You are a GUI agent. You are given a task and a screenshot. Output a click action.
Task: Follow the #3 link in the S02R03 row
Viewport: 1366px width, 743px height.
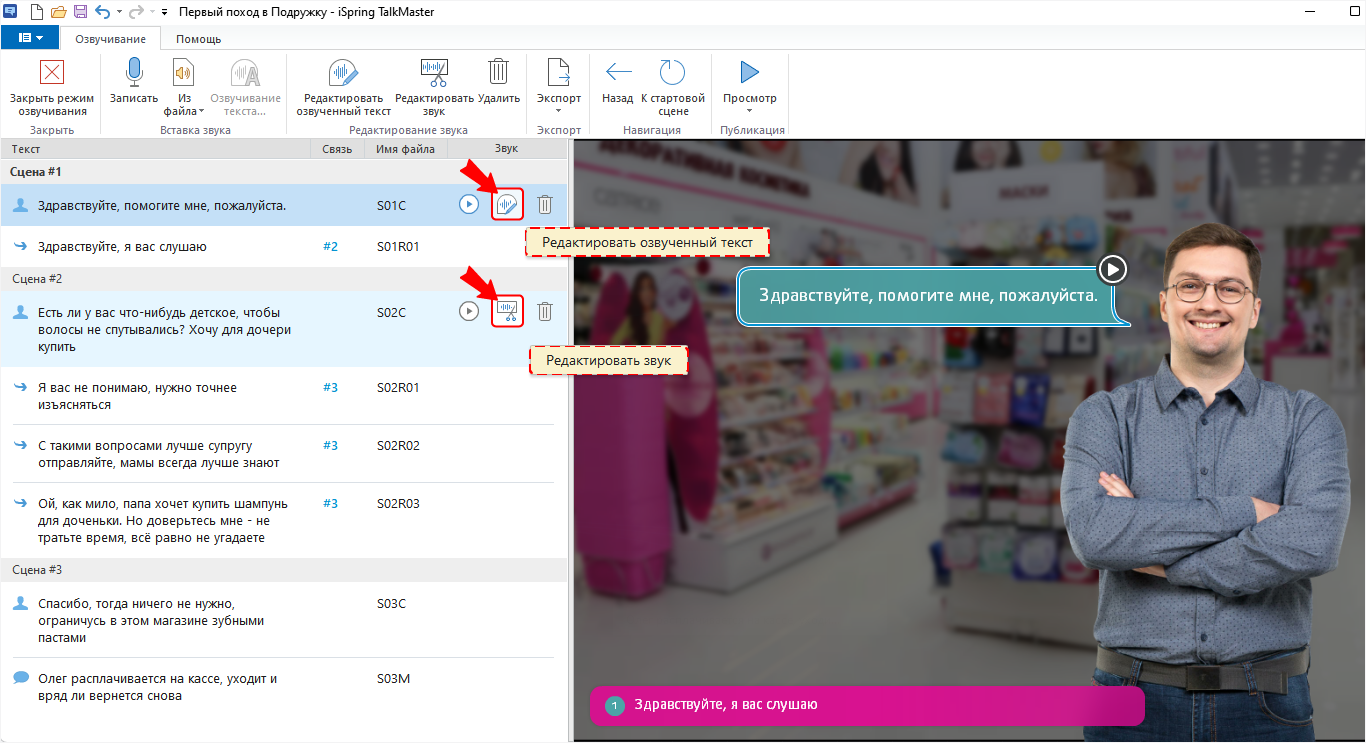331,503
